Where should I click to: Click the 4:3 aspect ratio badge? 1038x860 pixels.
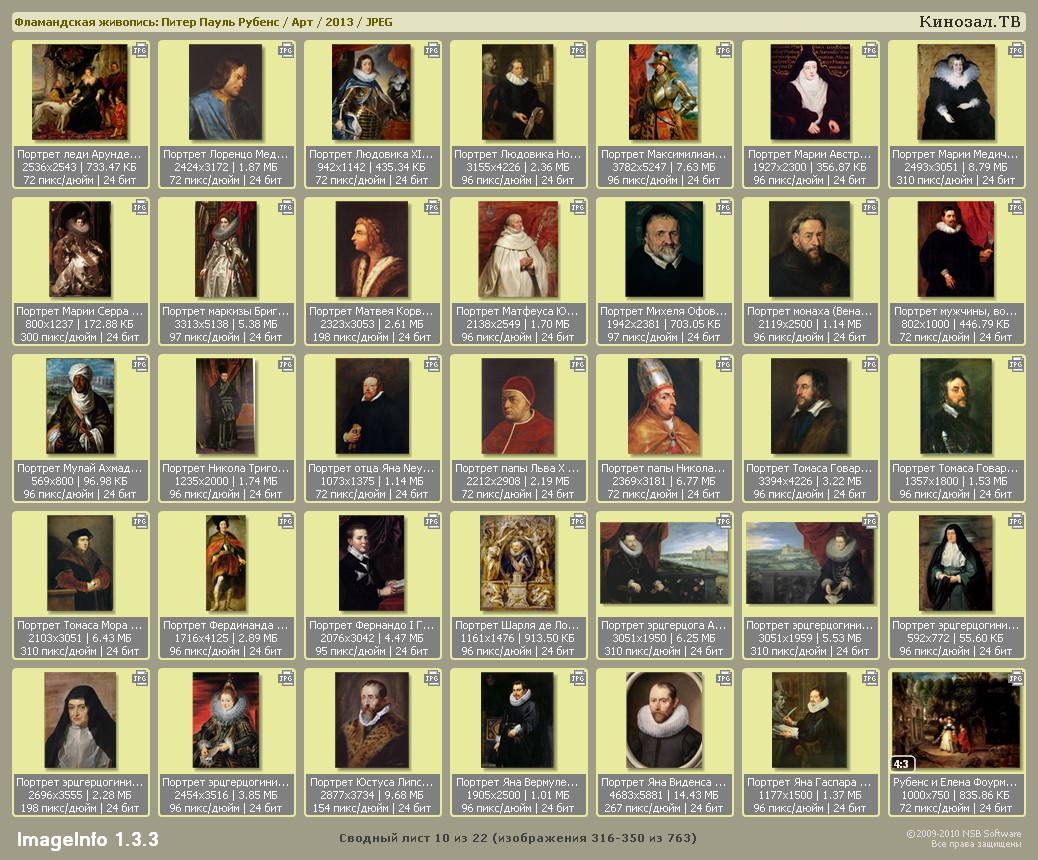tap(903, 764)
